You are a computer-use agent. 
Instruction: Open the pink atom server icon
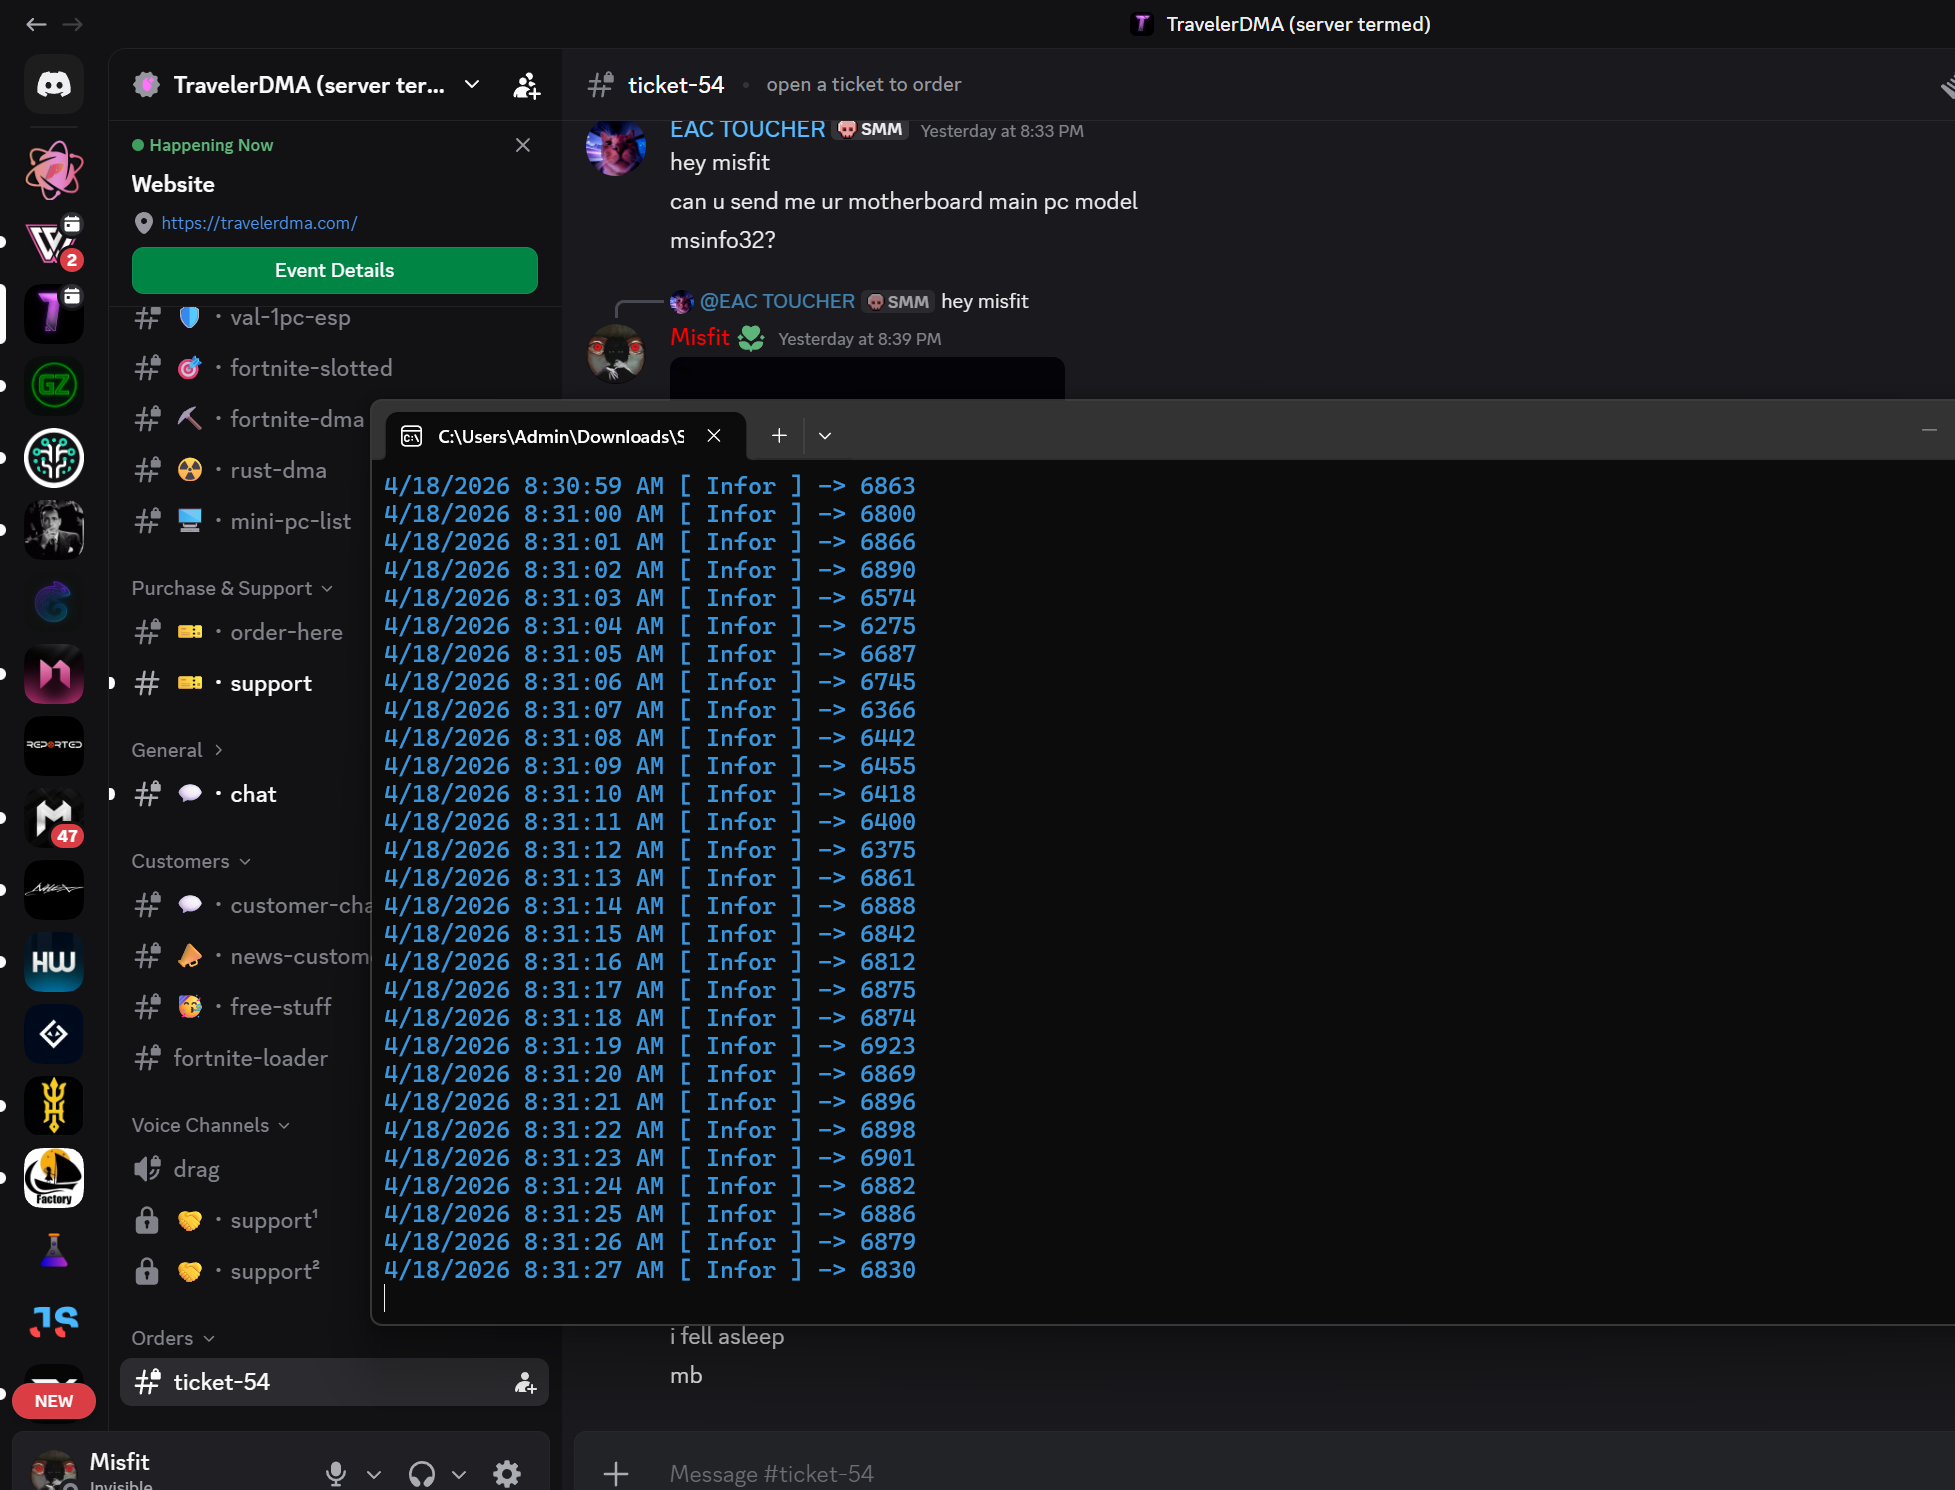[x=54, y=170]
